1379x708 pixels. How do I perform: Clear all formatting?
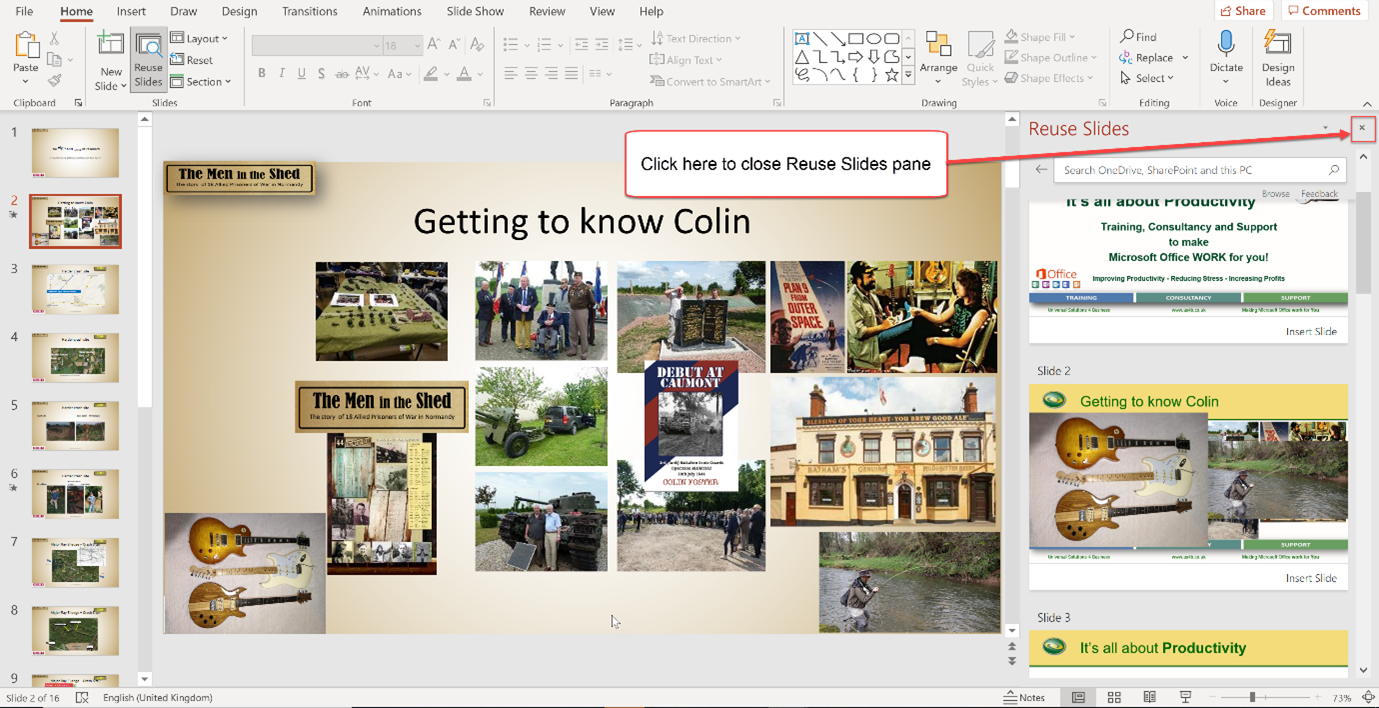click(477, 45)
